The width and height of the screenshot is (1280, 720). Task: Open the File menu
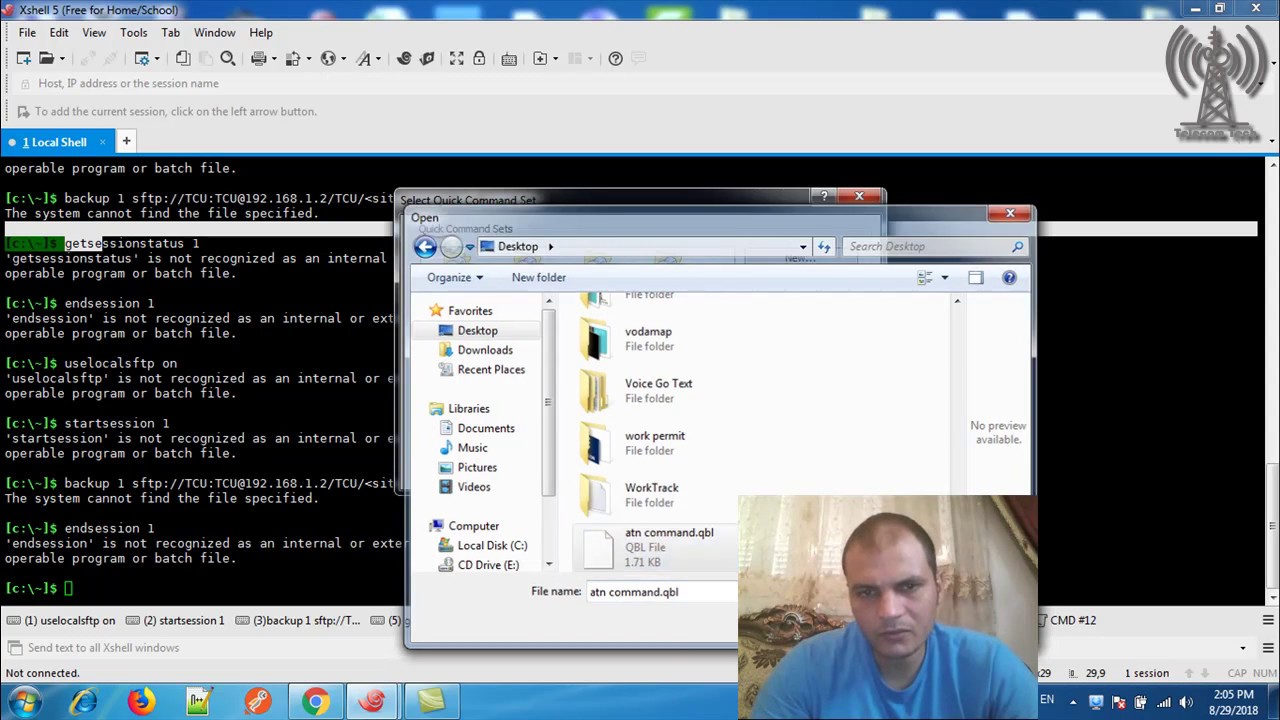(27, 32)
